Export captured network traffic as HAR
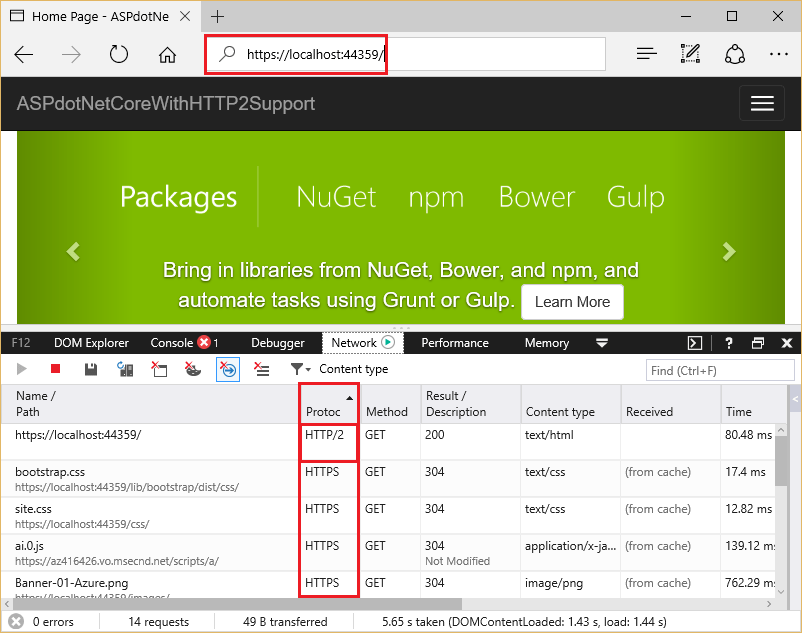Image resolution: width=802 pixels, height=633 pixels. click(x=91, y=369)
